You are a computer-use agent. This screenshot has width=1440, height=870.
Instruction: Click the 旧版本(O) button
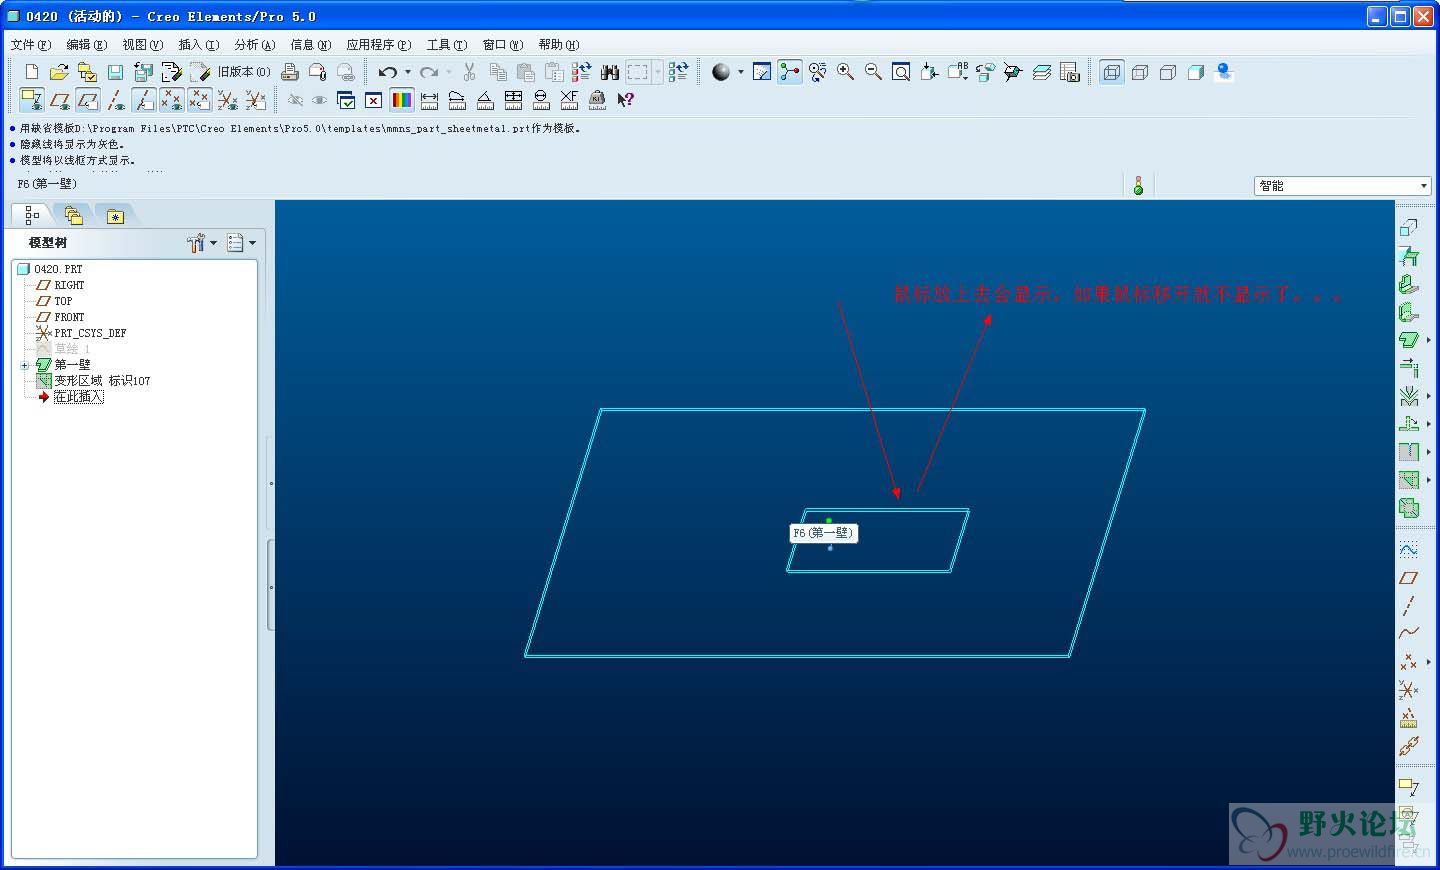pyautogui.click(x=244, y=72)
